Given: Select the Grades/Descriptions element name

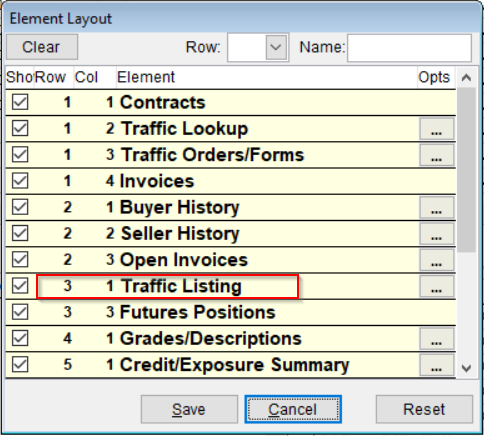Looking at the screenshot, I should coord(211,339).
